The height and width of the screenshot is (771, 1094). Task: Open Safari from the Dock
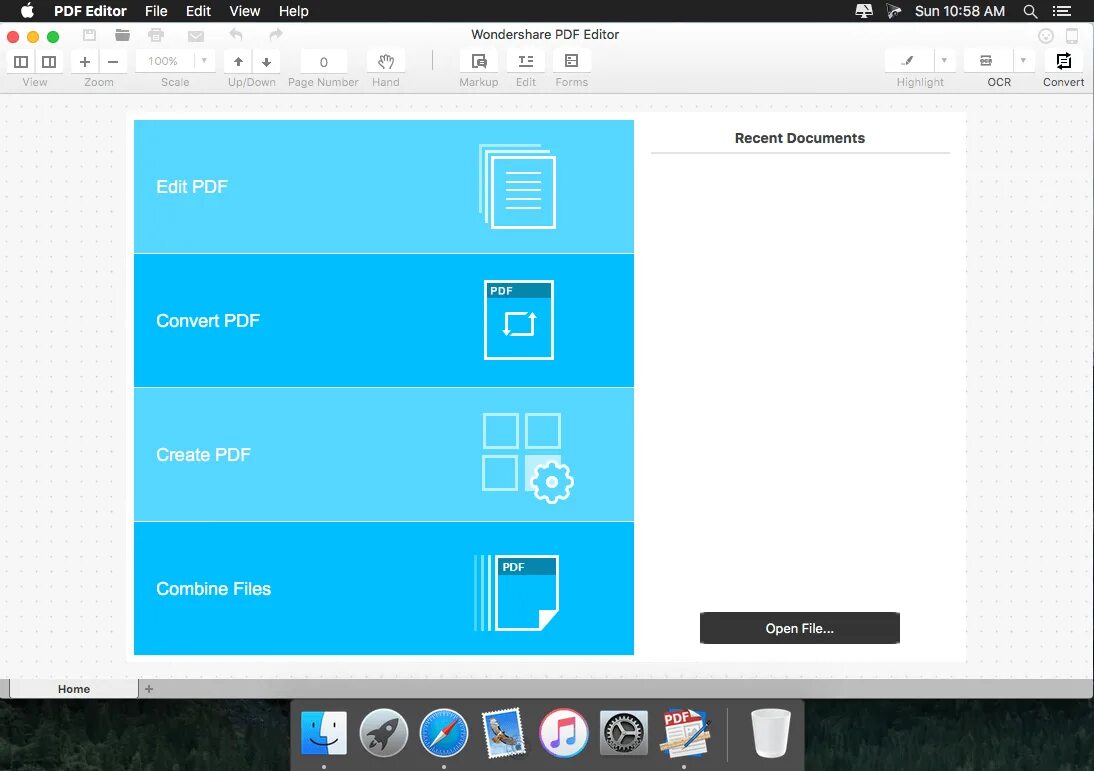click(444, 733)
